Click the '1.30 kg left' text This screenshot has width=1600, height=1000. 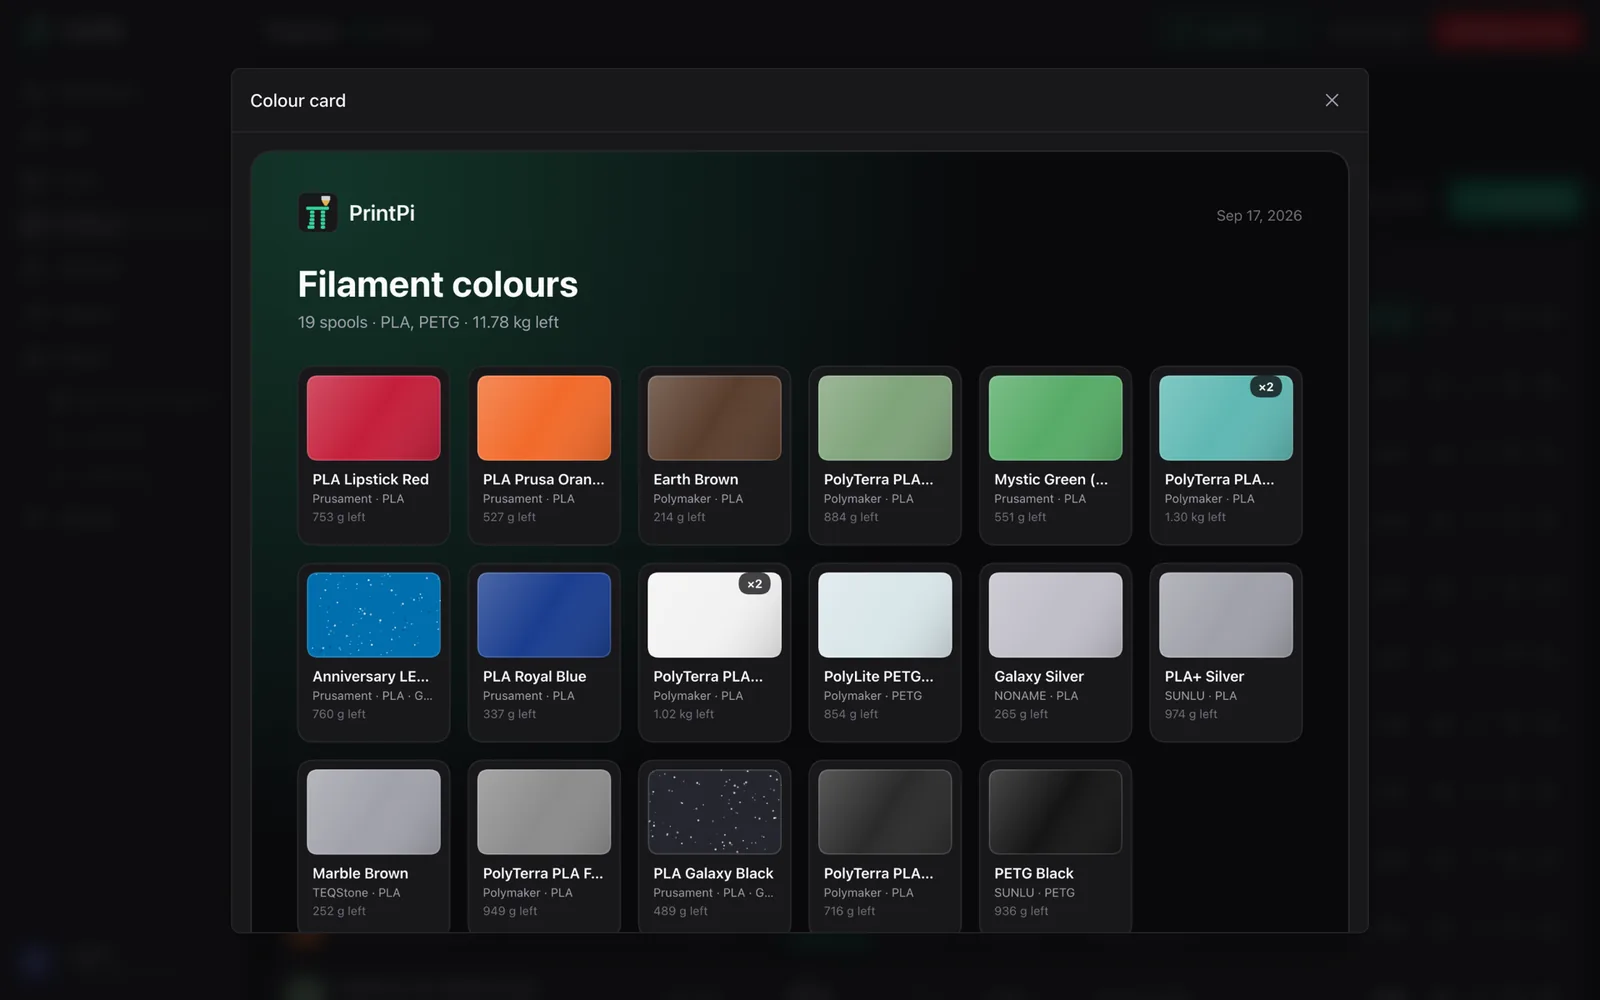click(x=1195, y=517)
